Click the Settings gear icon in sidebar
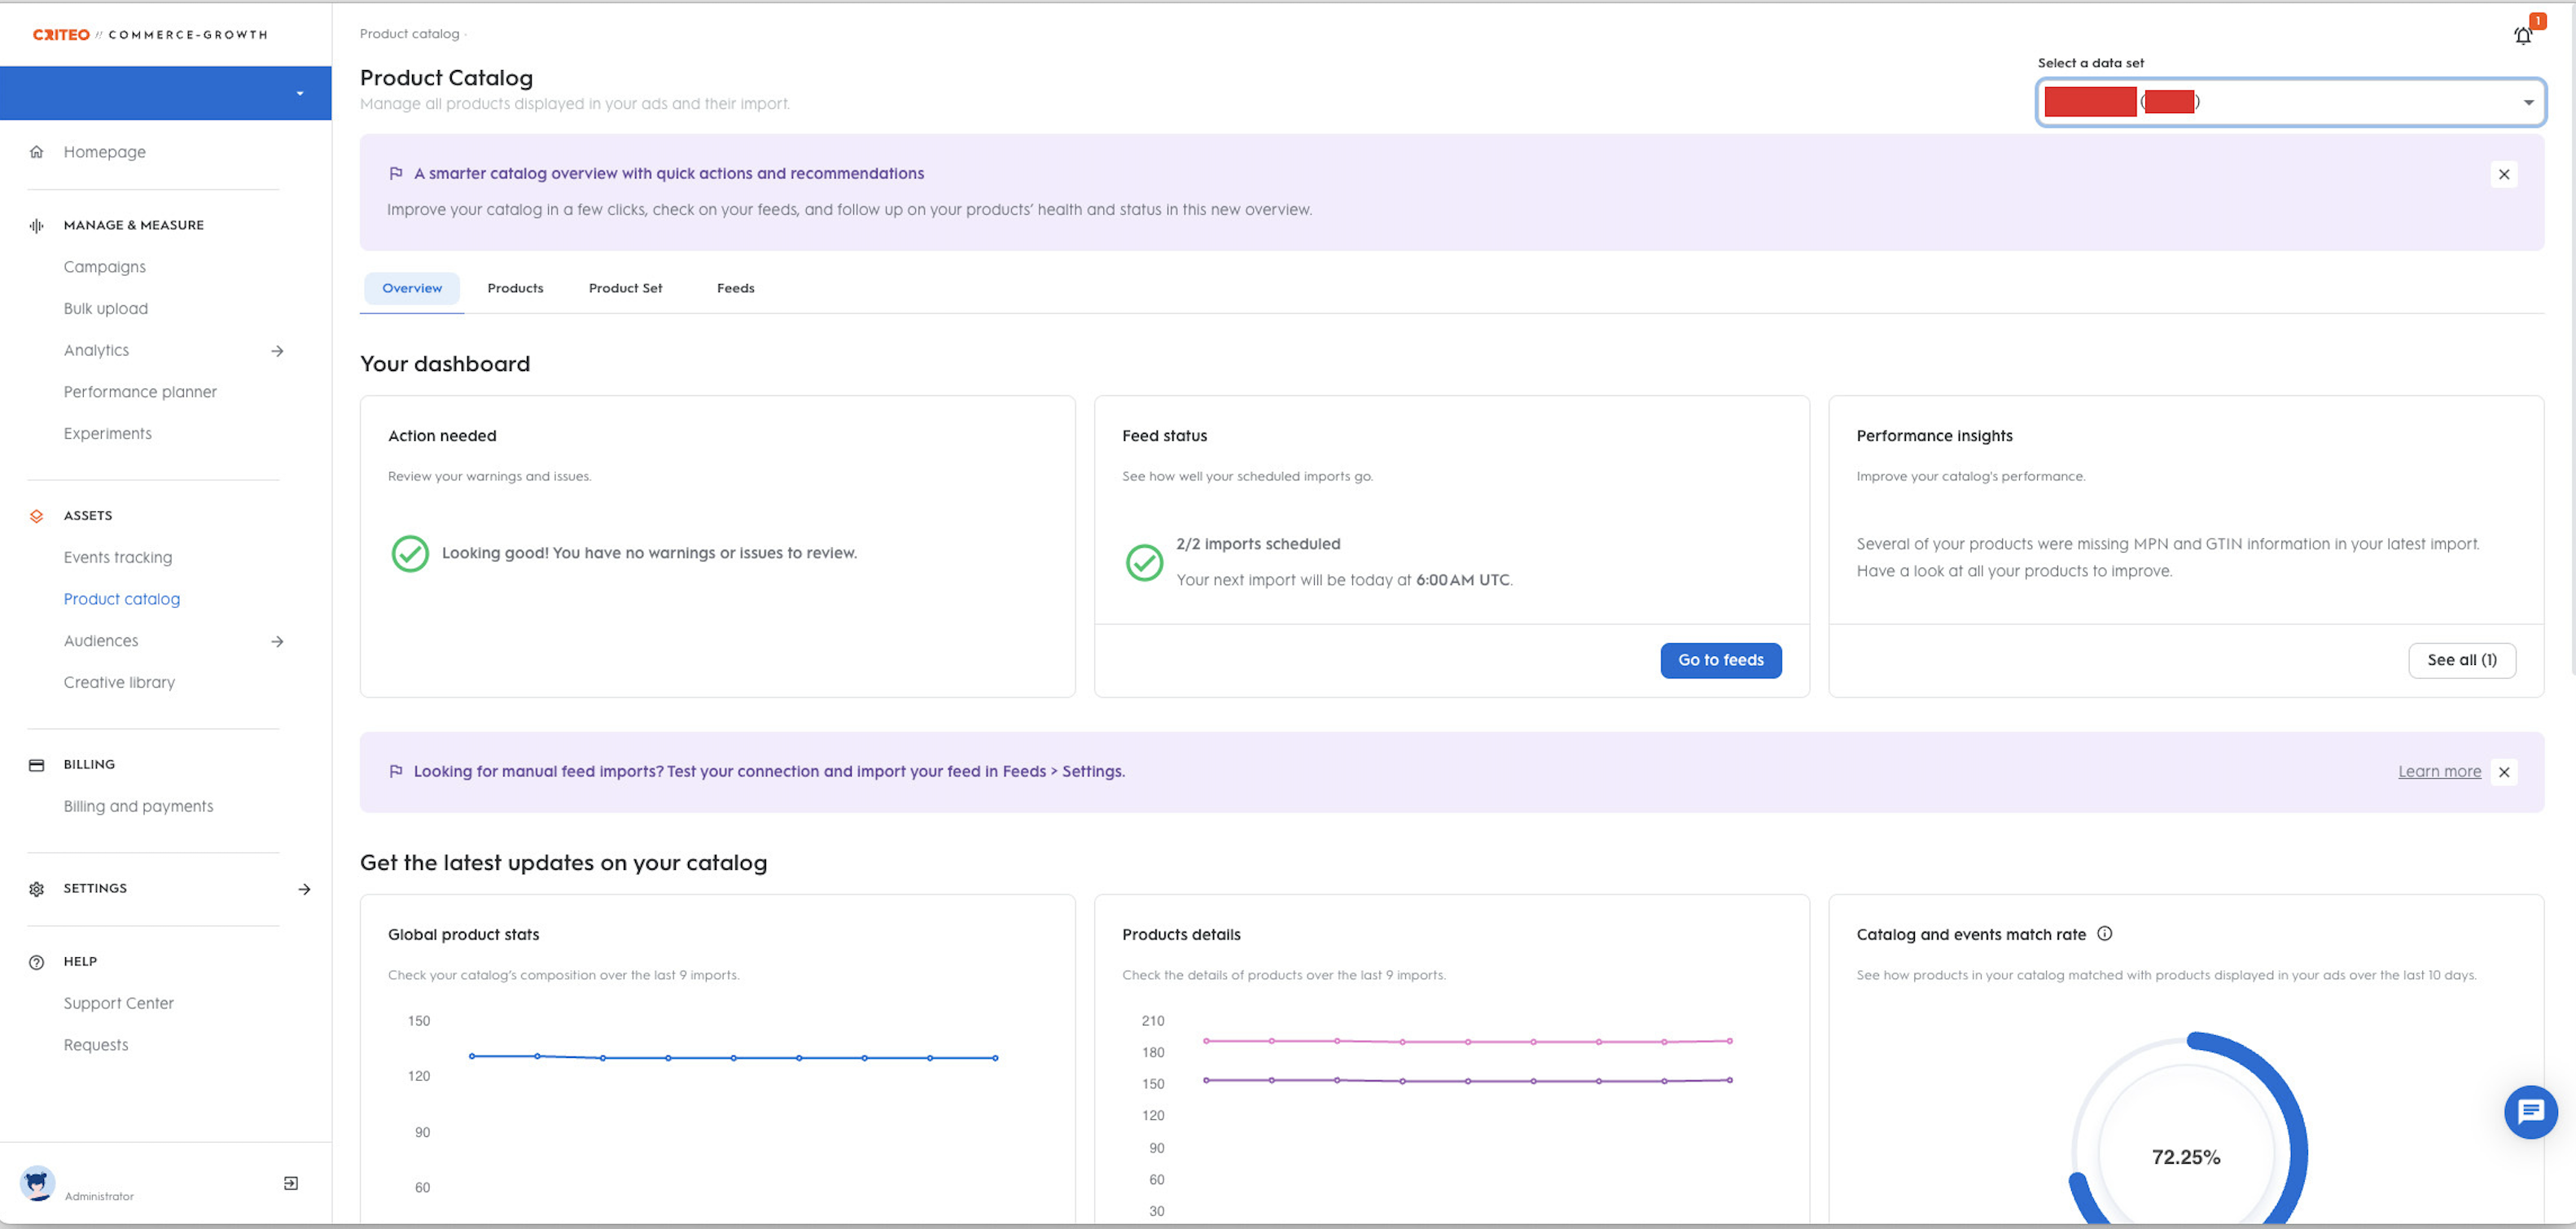Image resolution: width=2576 pixels, height=1229 pixels. click(x=37, y=889)
